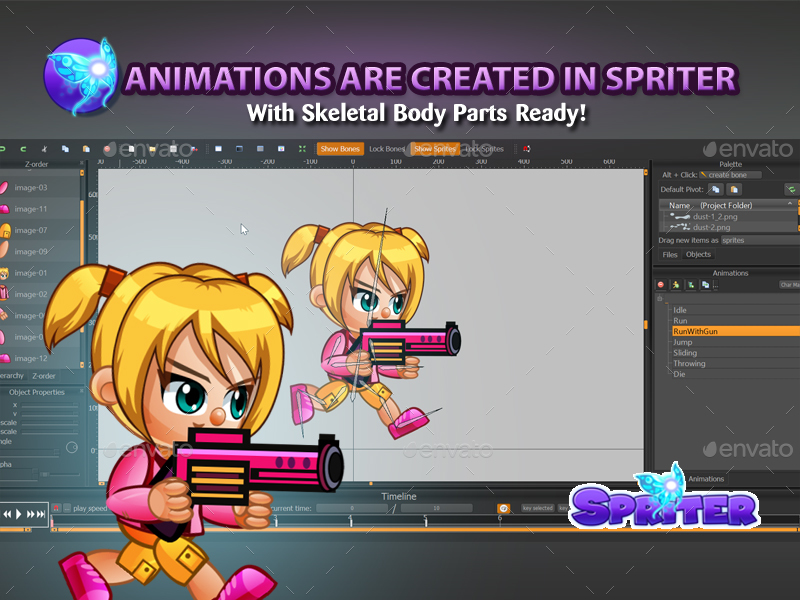The height and width of the screenshot is (600, 800).
Task: Collapse the Name column sort arrow in Palette
Action: [790, 203]
